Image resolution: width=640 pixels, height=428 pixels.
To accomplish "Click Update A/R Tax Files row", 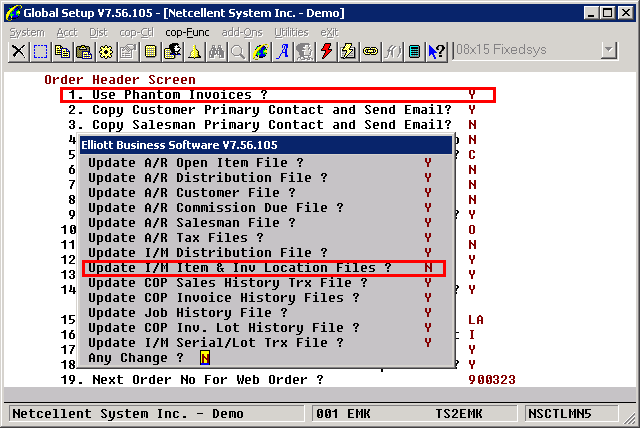I will click(260, 238).
